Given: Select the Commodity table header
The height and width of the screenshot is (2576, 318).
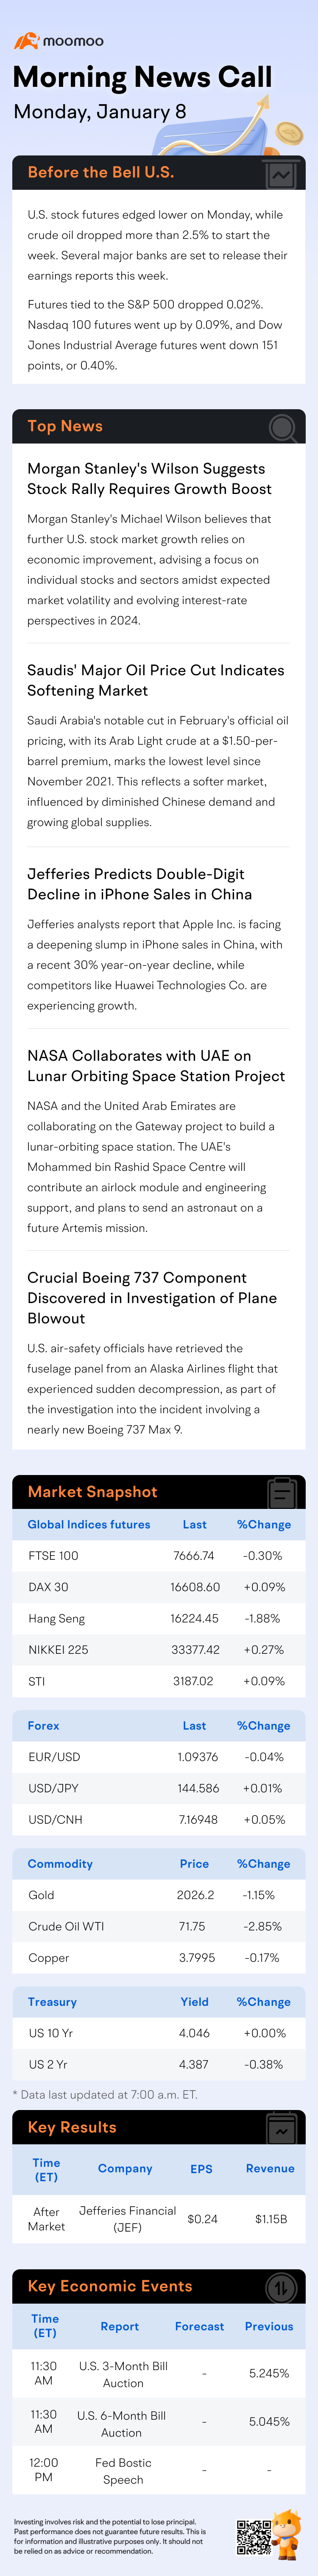Looking at the screenshot, I should [60, 1864].
